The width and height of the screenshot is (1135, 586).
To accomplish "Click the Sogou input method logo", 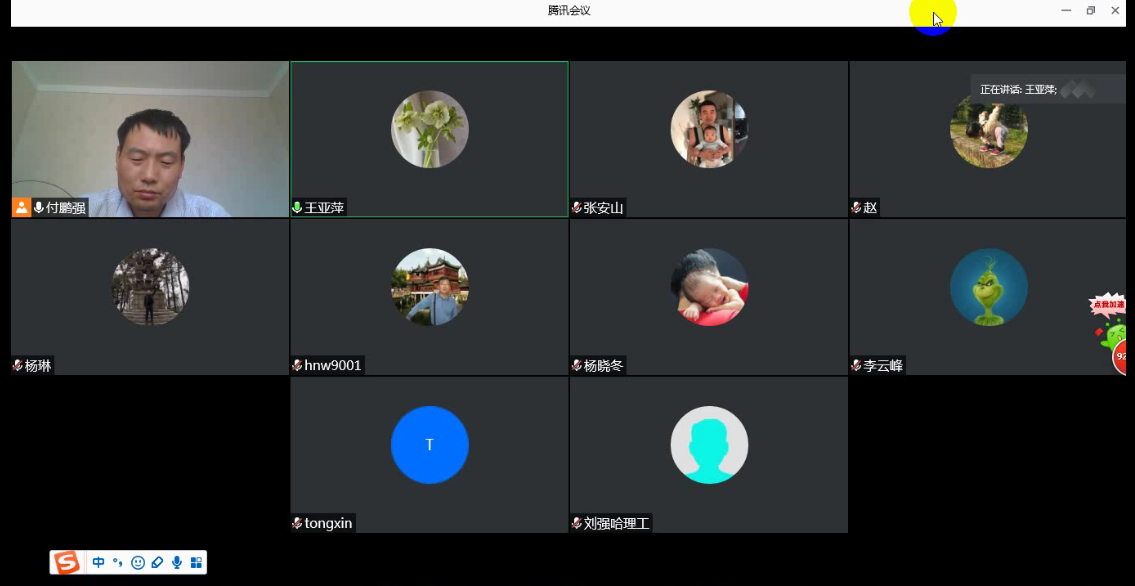I will (67, 562).
